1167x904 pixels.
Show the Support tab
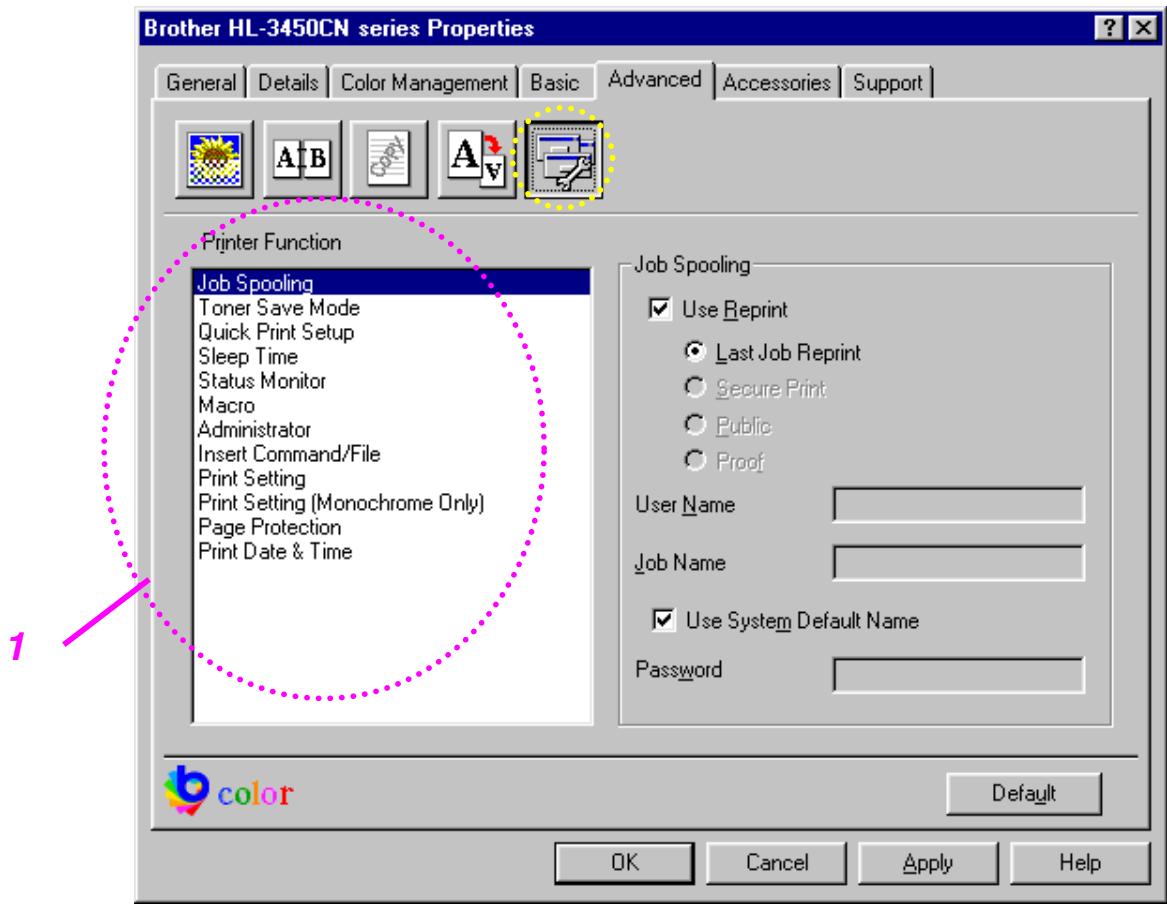887,83
